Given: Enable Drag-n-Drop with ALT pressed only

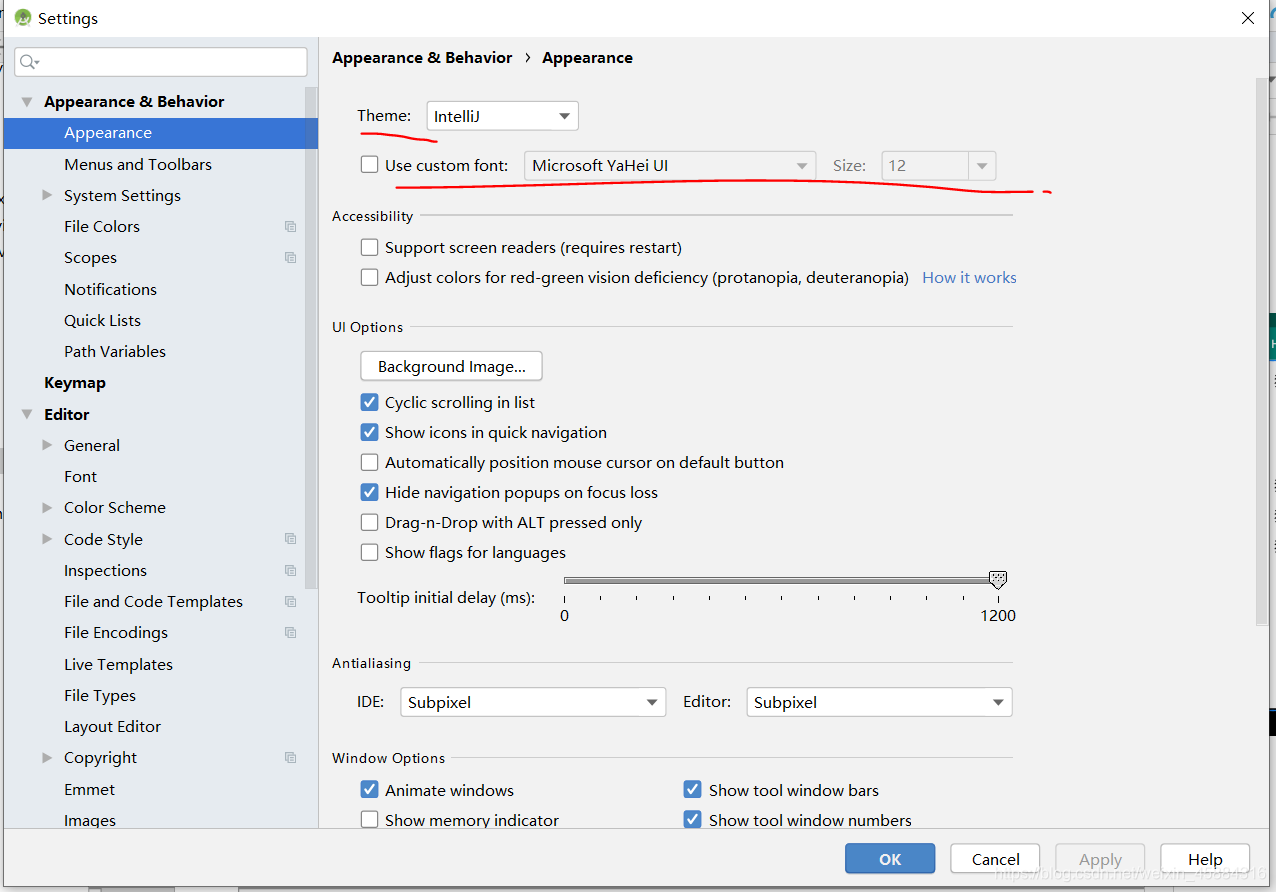Looking at the screenshot, I should 370,522.
